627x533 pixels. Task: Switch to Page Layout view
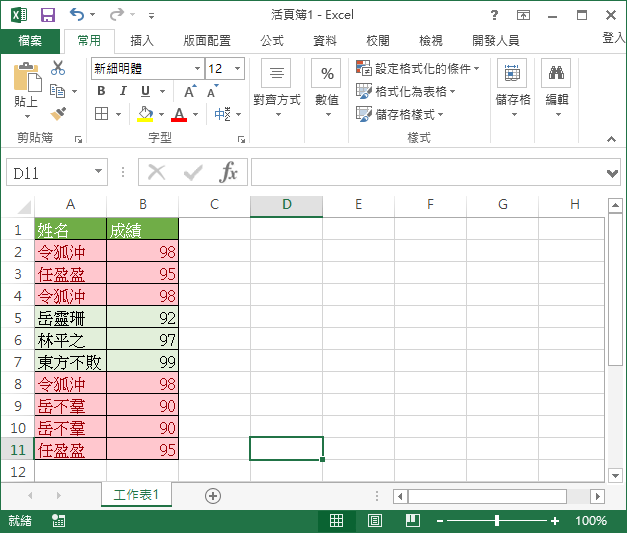click(x=375, y=521)
